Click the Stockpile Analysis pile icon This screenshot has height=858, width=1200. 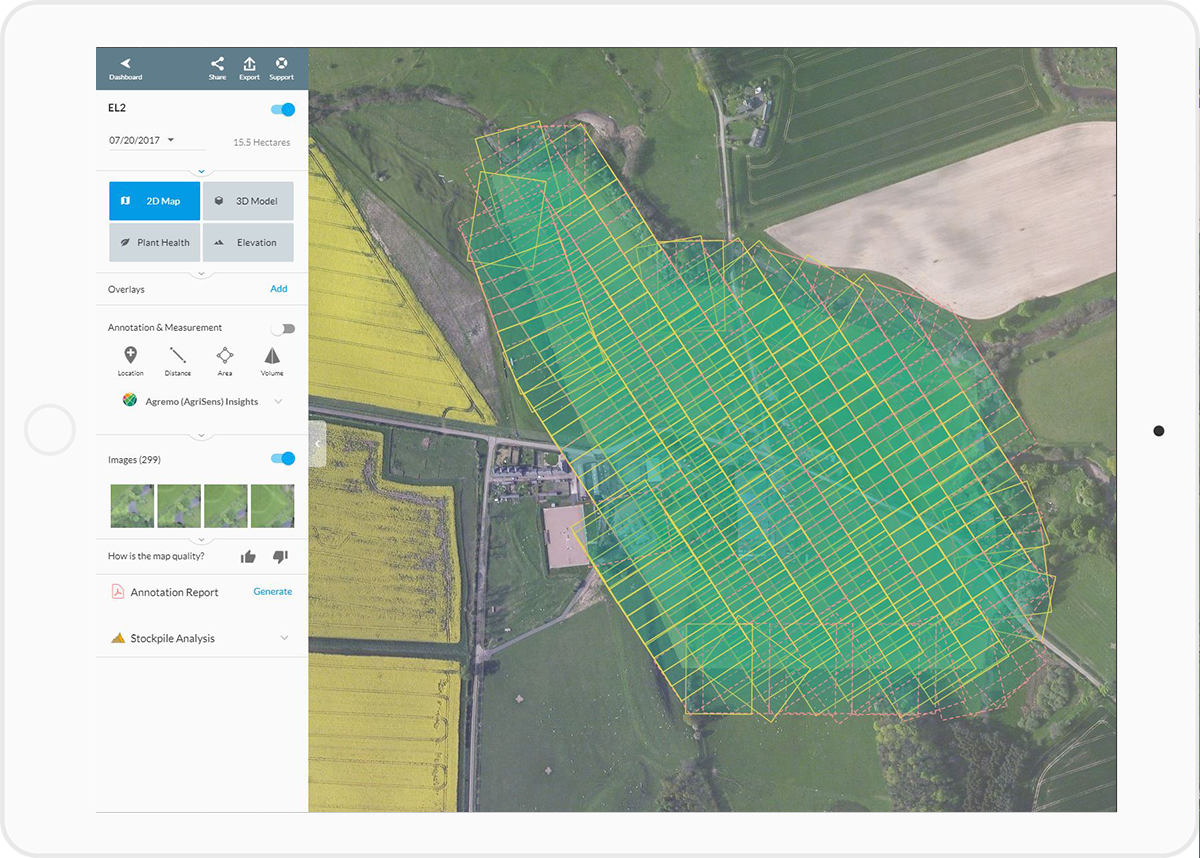coord(118,638)
